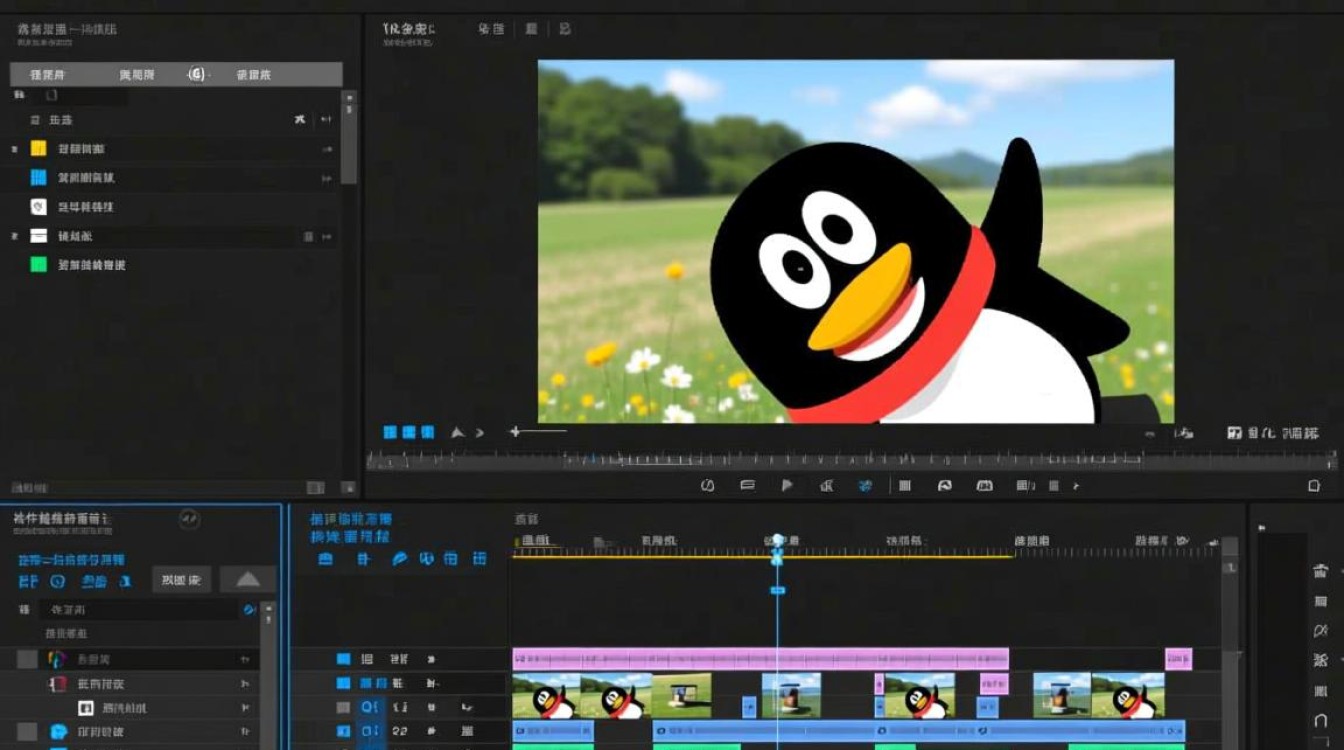
Task: Click the multicolored icon in the lower-left list
Action: point(57,659)
